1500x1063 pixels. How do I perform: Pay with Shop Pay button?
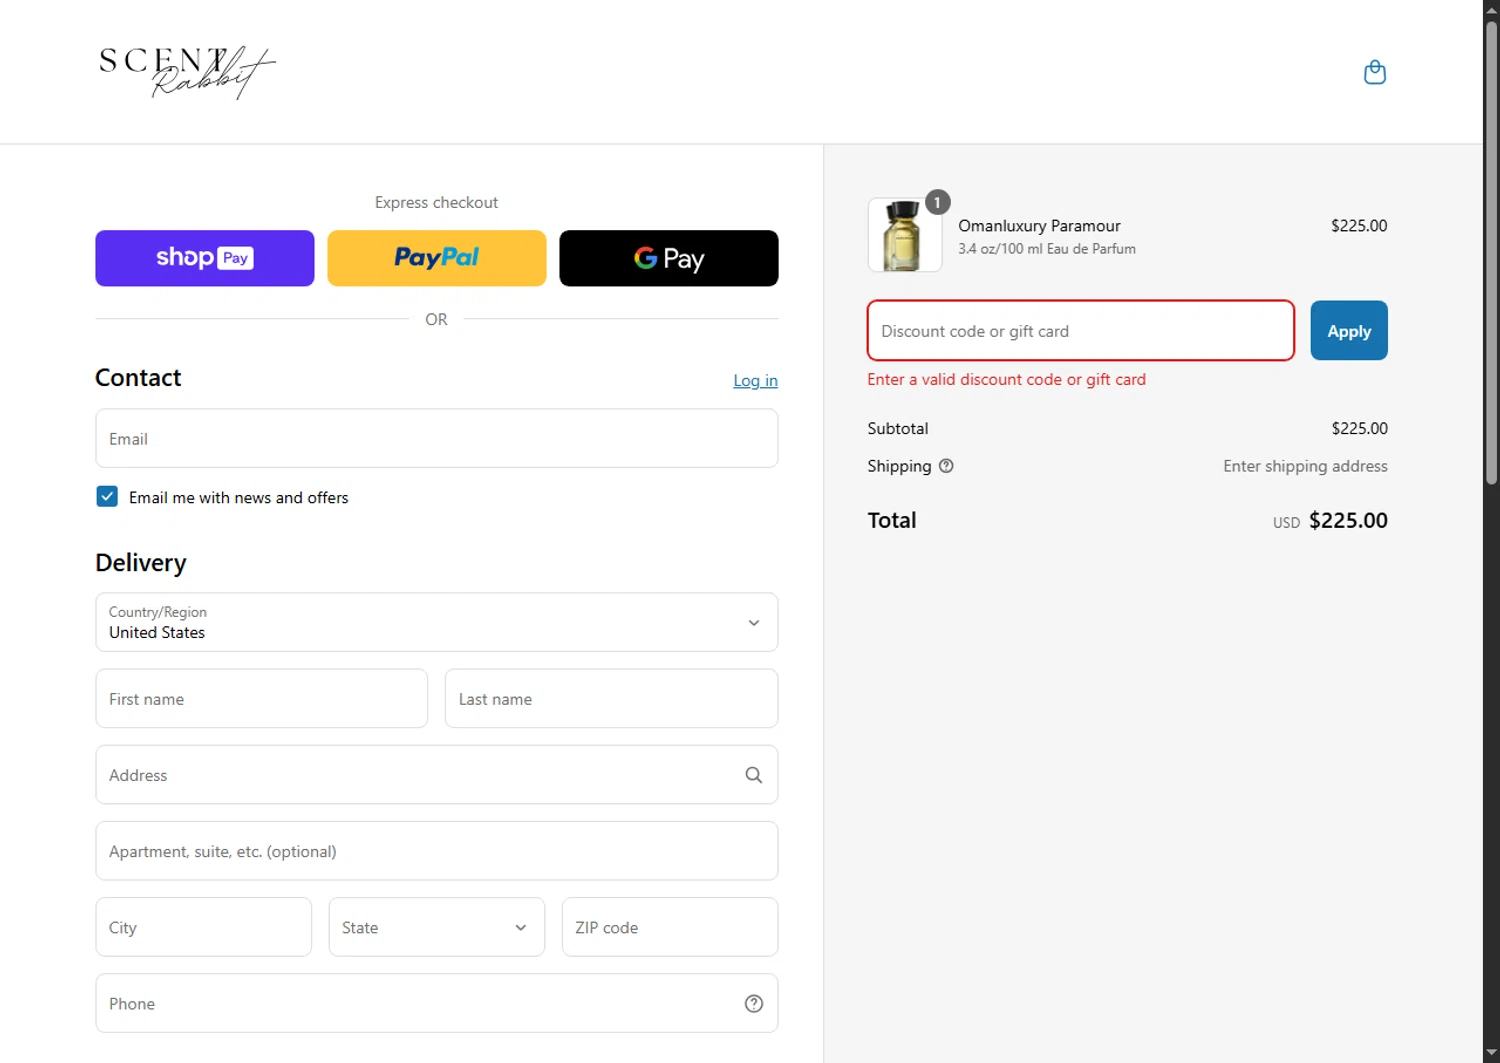tap(205, 258)
